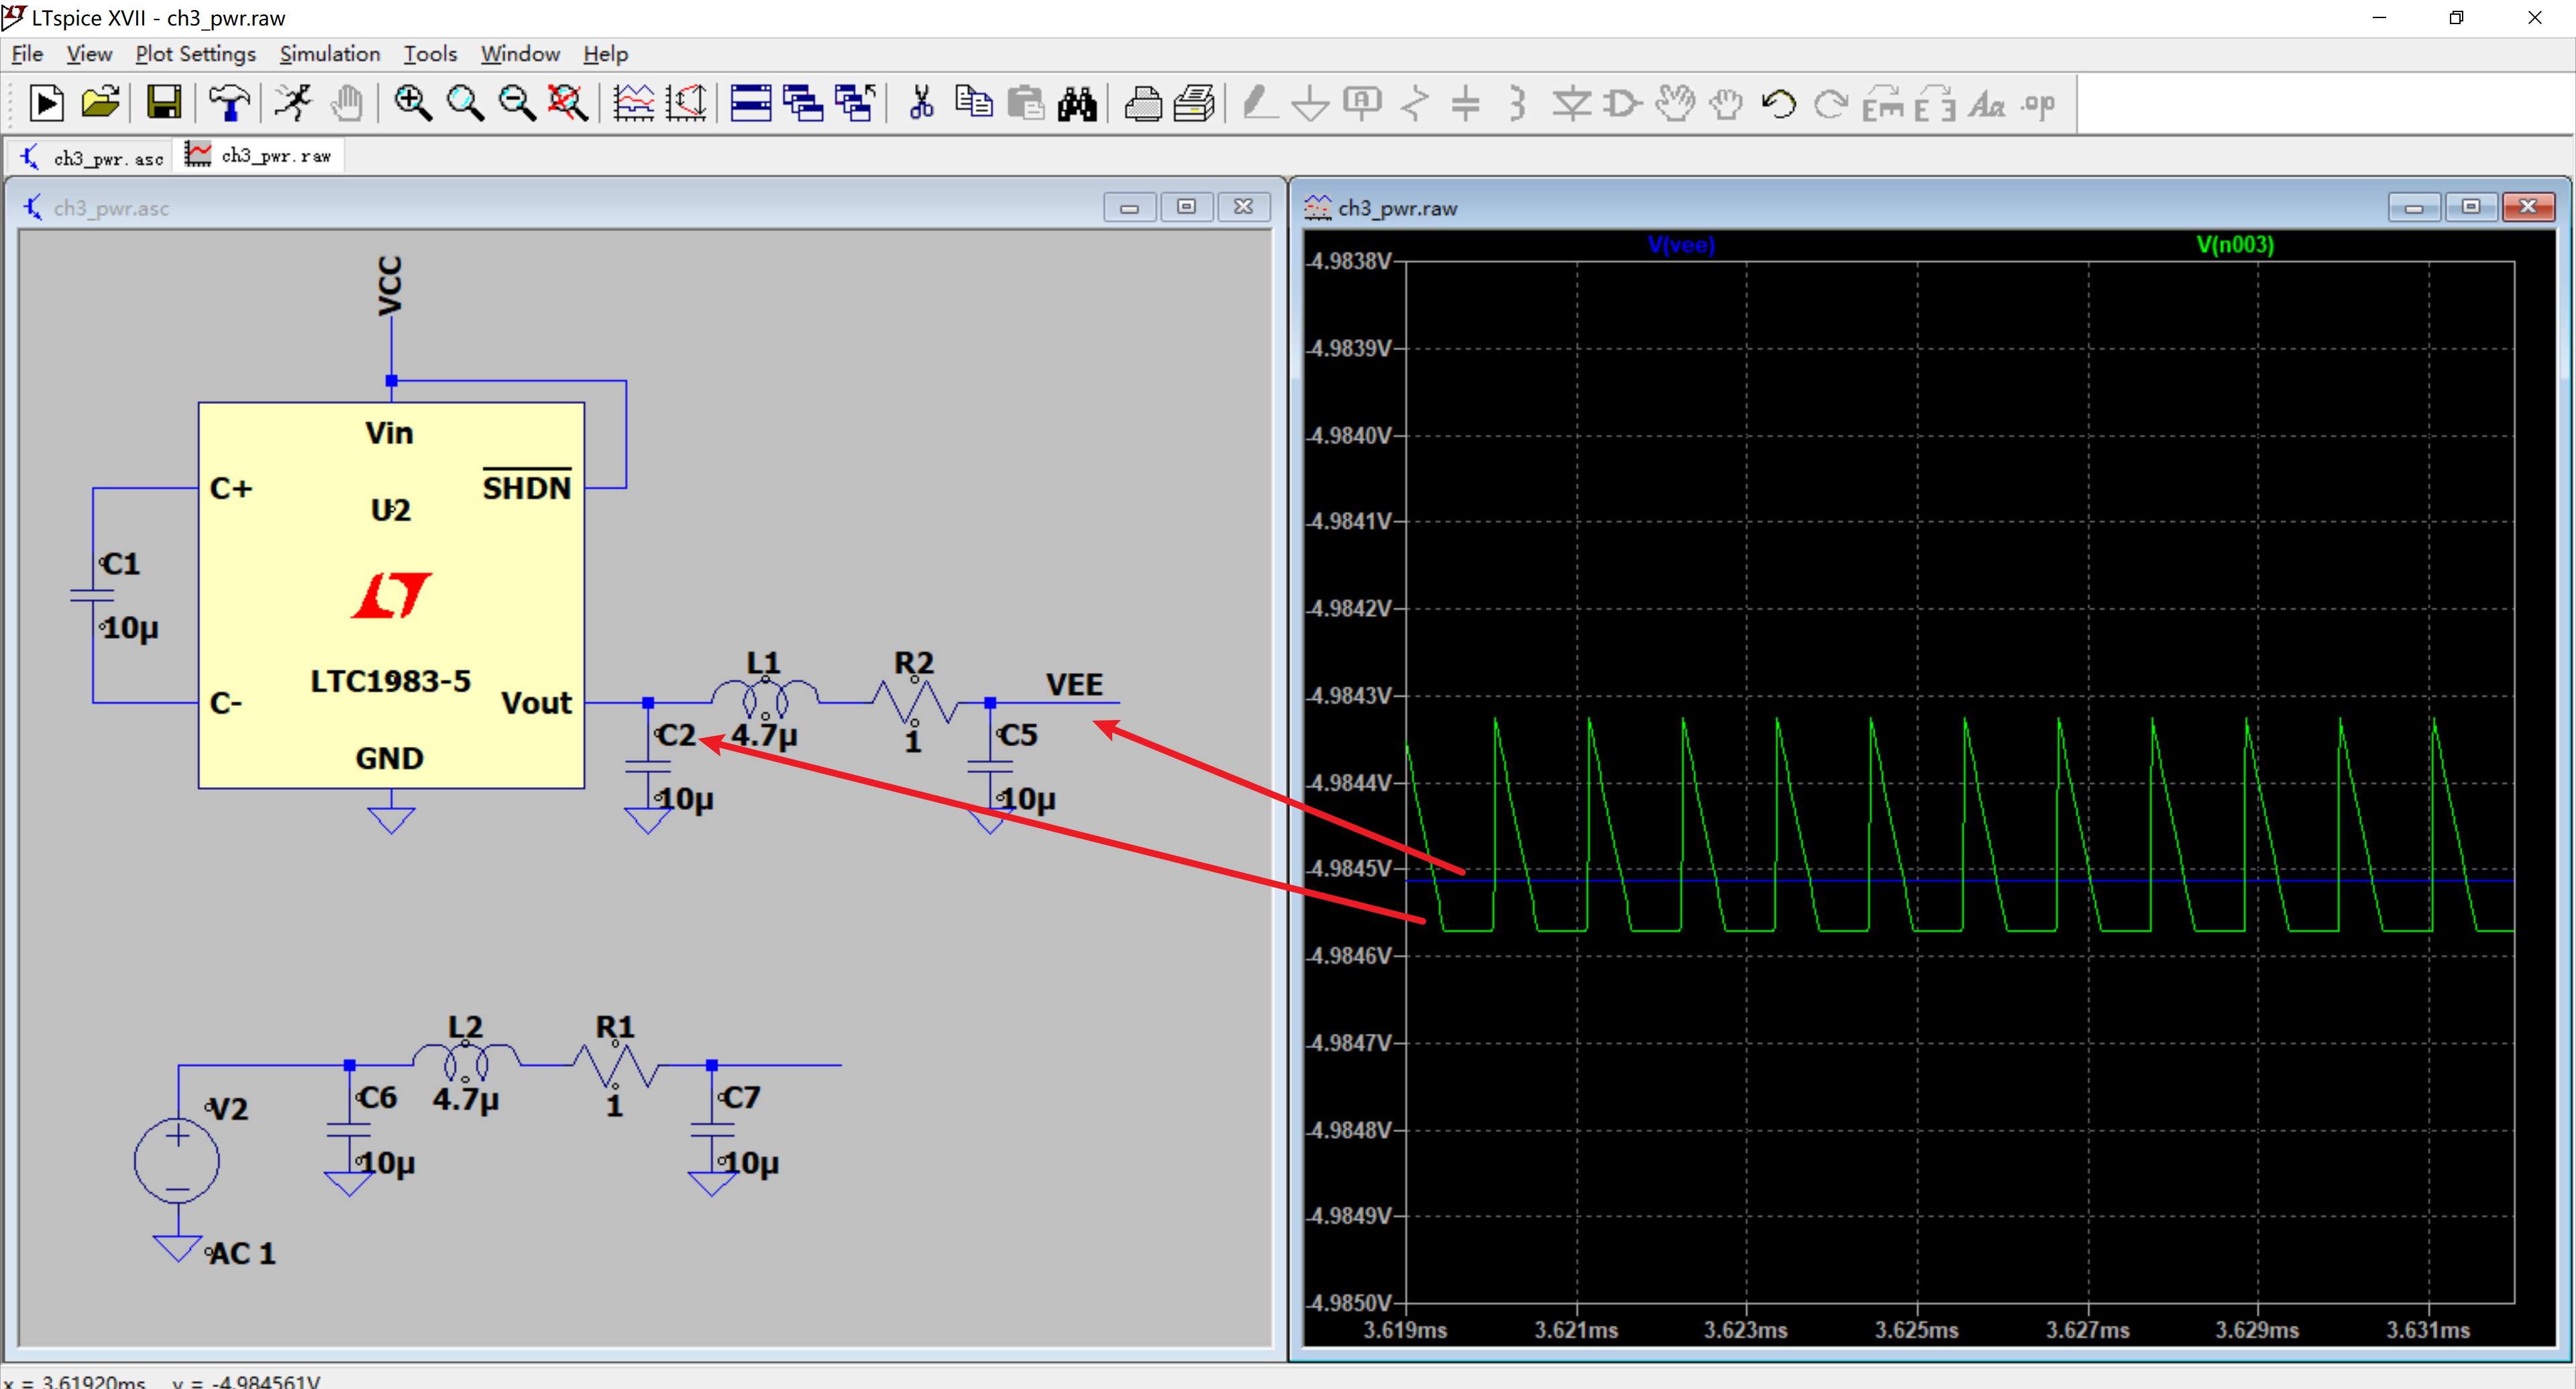Click the Run simulation icon
Viewport: 2576px width, 1389px height.
(x=46, y=103)
